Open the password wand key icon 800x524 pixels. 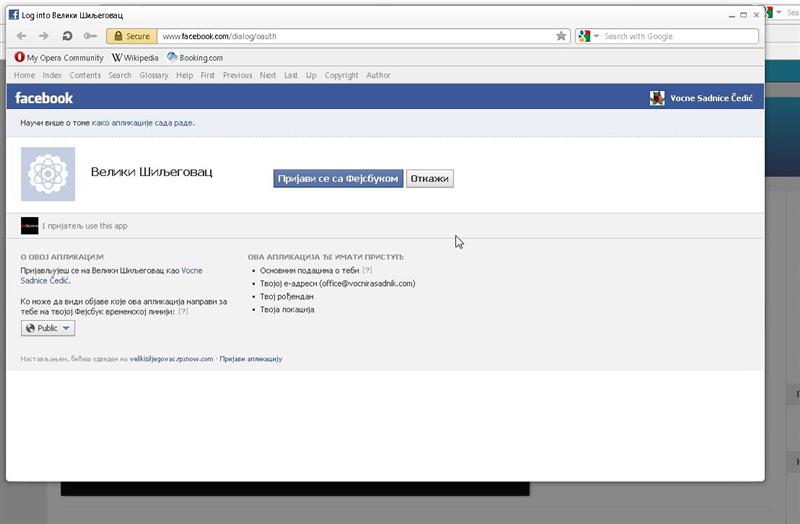(90, 36)
